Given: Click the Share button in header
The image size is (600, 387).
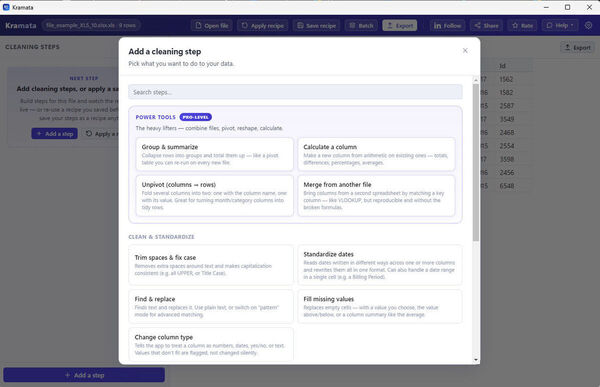Looking at the screenshot, I should pos(486,26).
